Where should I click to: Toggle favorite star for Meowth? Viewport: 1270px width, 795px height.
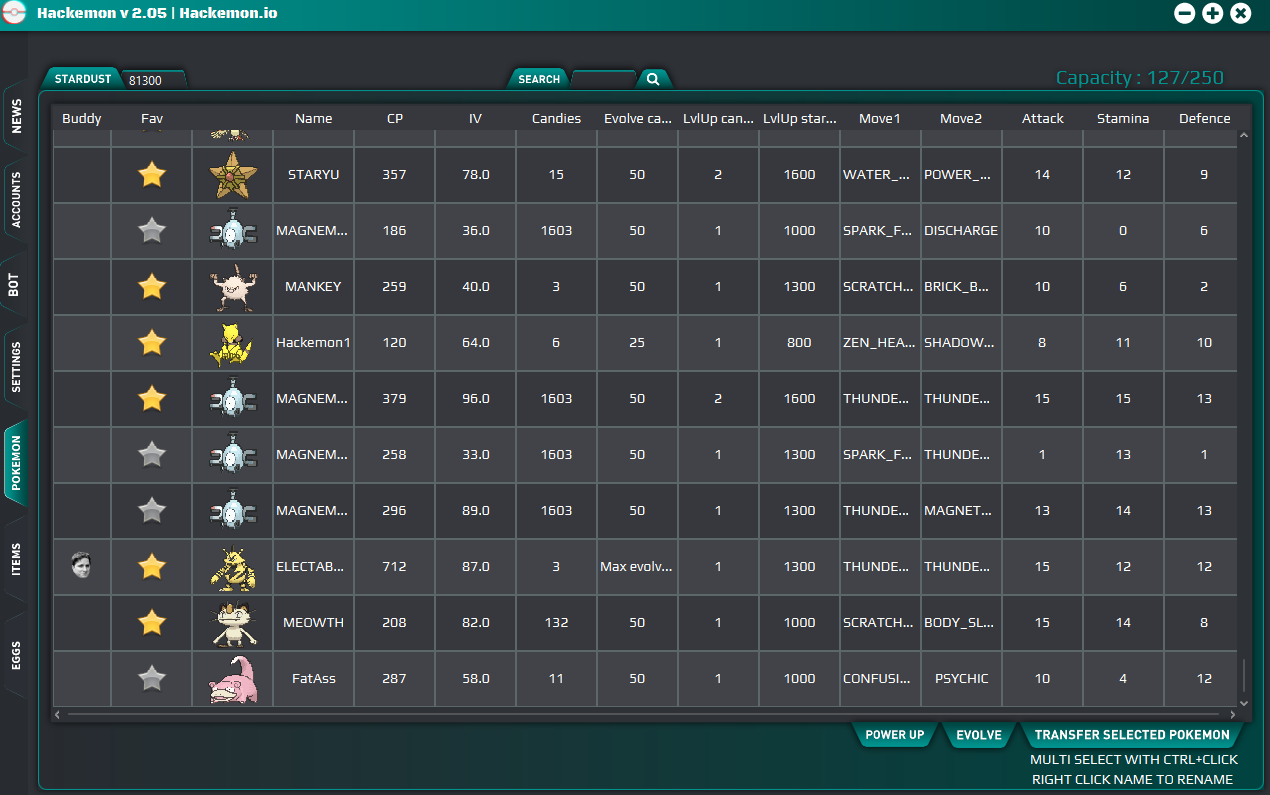[151, 623]
